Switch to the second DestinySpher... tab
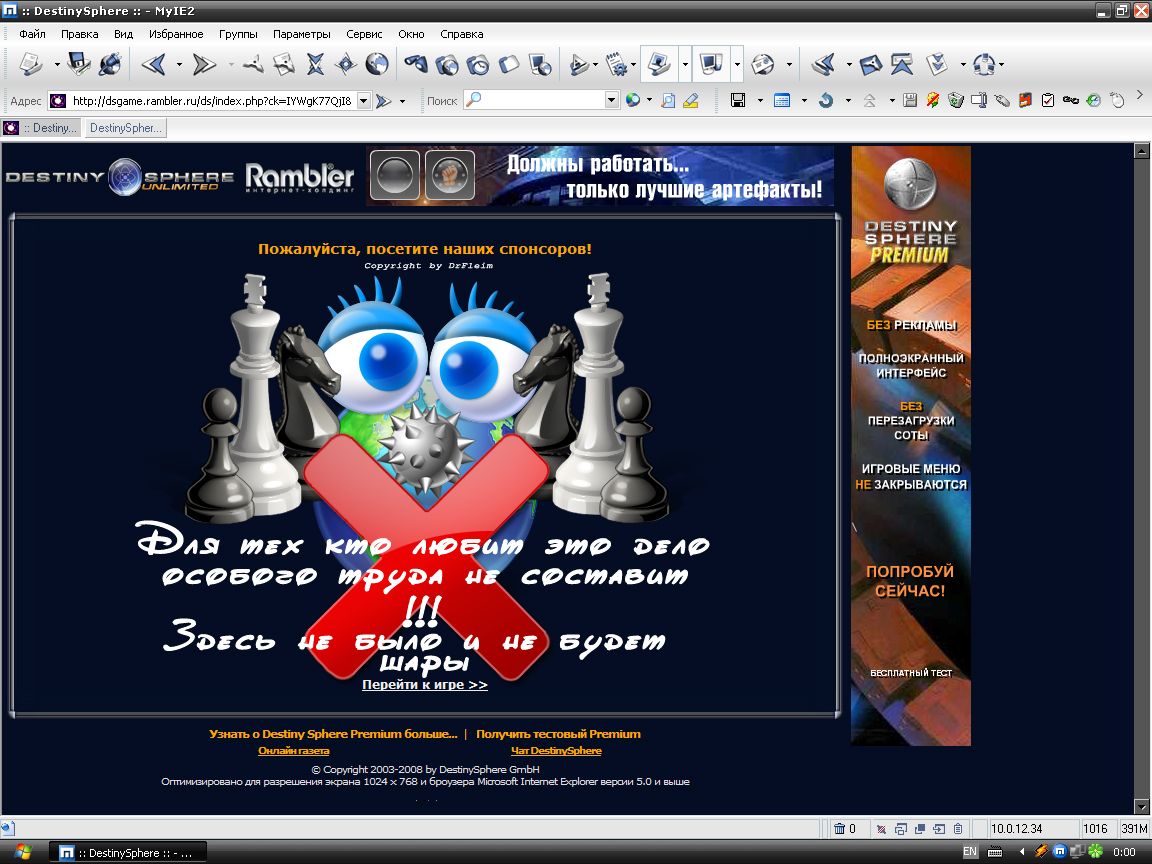The height and width of the screenshot is (864, 1152). (125, 128)
